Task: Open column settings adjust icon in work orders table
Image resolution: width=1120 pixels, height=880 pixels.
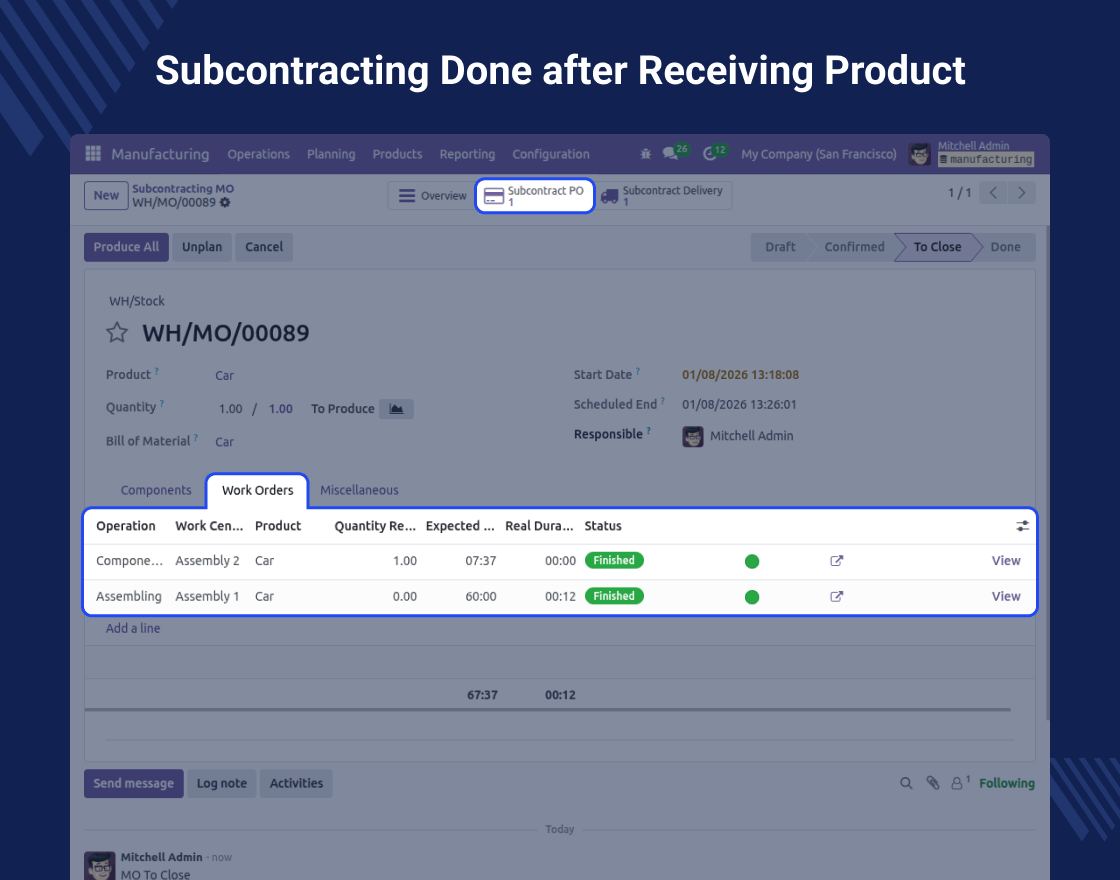Action: click(x=1022, y=526)
